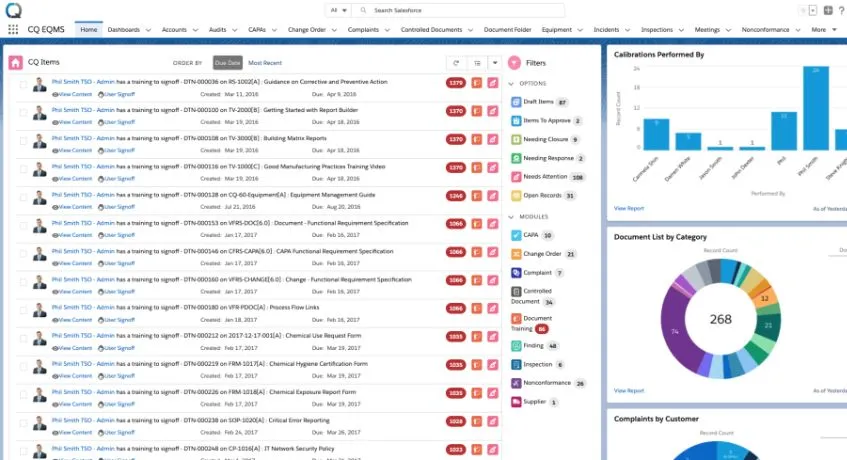The height and width of the screenshot is (460, 847).
Task: Click the Open Records filter icon
Action: (x=516, y=195)
